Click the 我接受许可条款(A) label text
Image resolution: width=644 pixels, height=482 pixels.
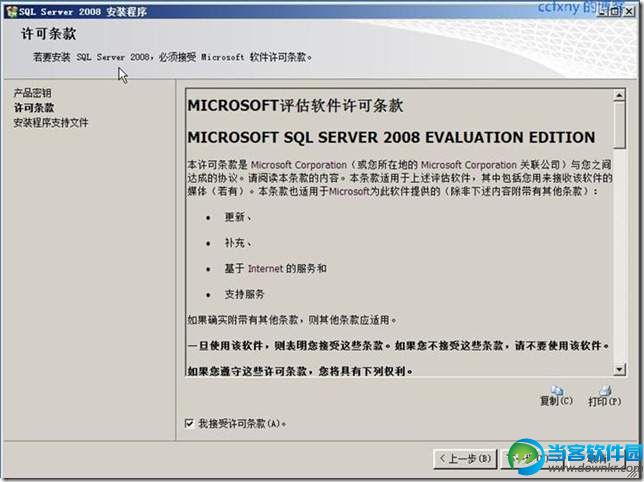tap(242, 423)
